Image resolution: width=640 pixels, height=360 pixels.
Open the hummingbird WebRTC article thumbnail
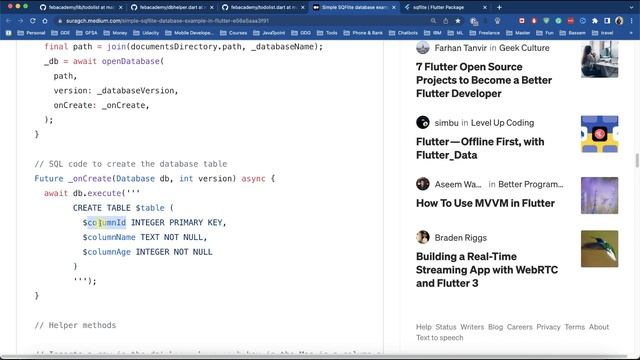point(600,249)
